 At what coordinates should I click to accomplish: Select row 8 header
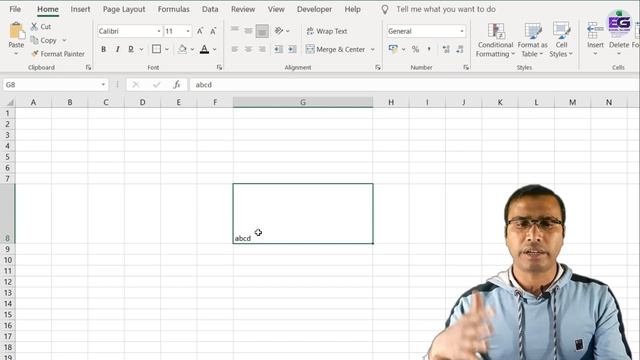click(7, 213)
